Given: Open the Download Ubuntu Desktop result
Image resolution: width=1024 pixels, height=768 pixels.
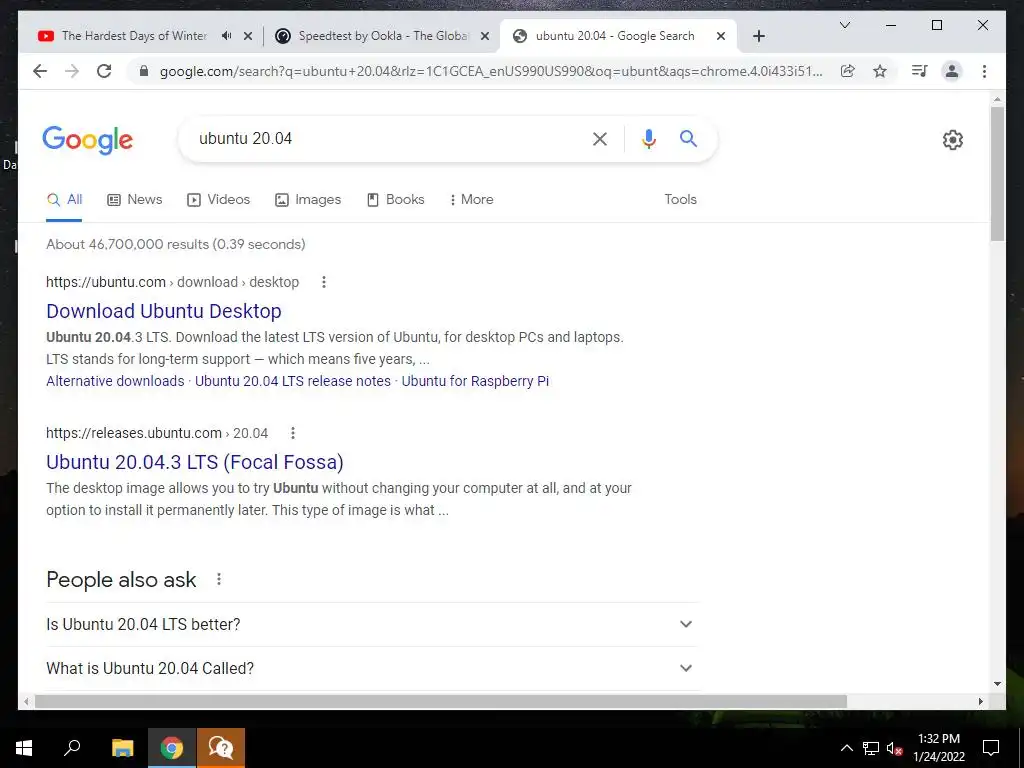Looking at the screenshot, I should [x=164, y=311].
